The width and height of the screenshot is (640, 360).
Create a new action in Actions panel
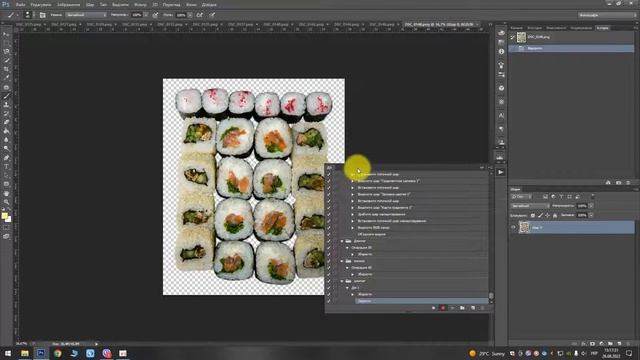point(473,308)
